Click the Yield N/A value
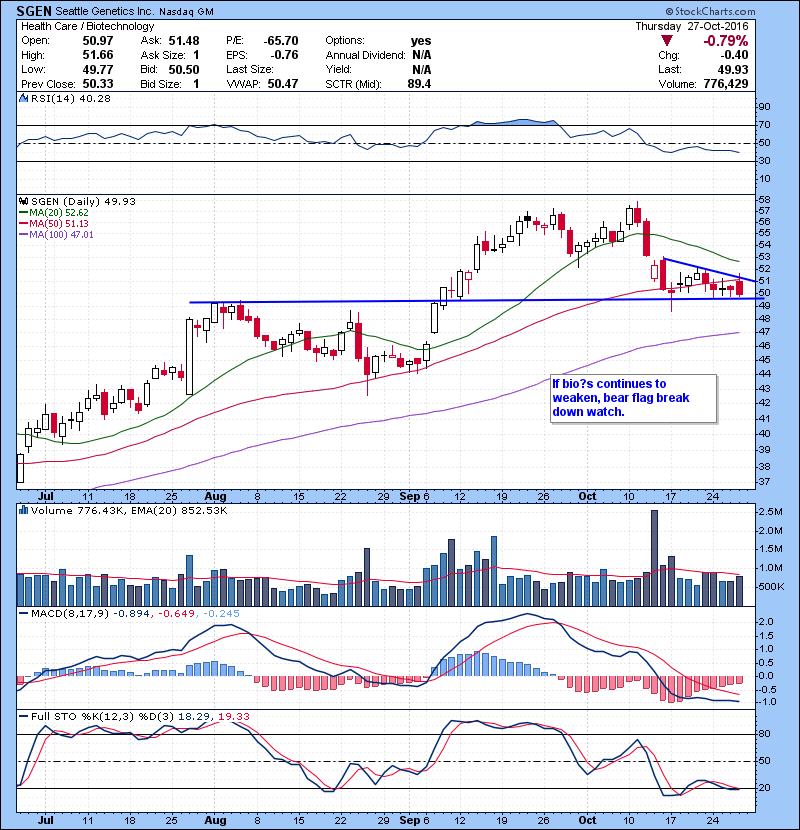This screenshot has height=830, width=800. 421,69
